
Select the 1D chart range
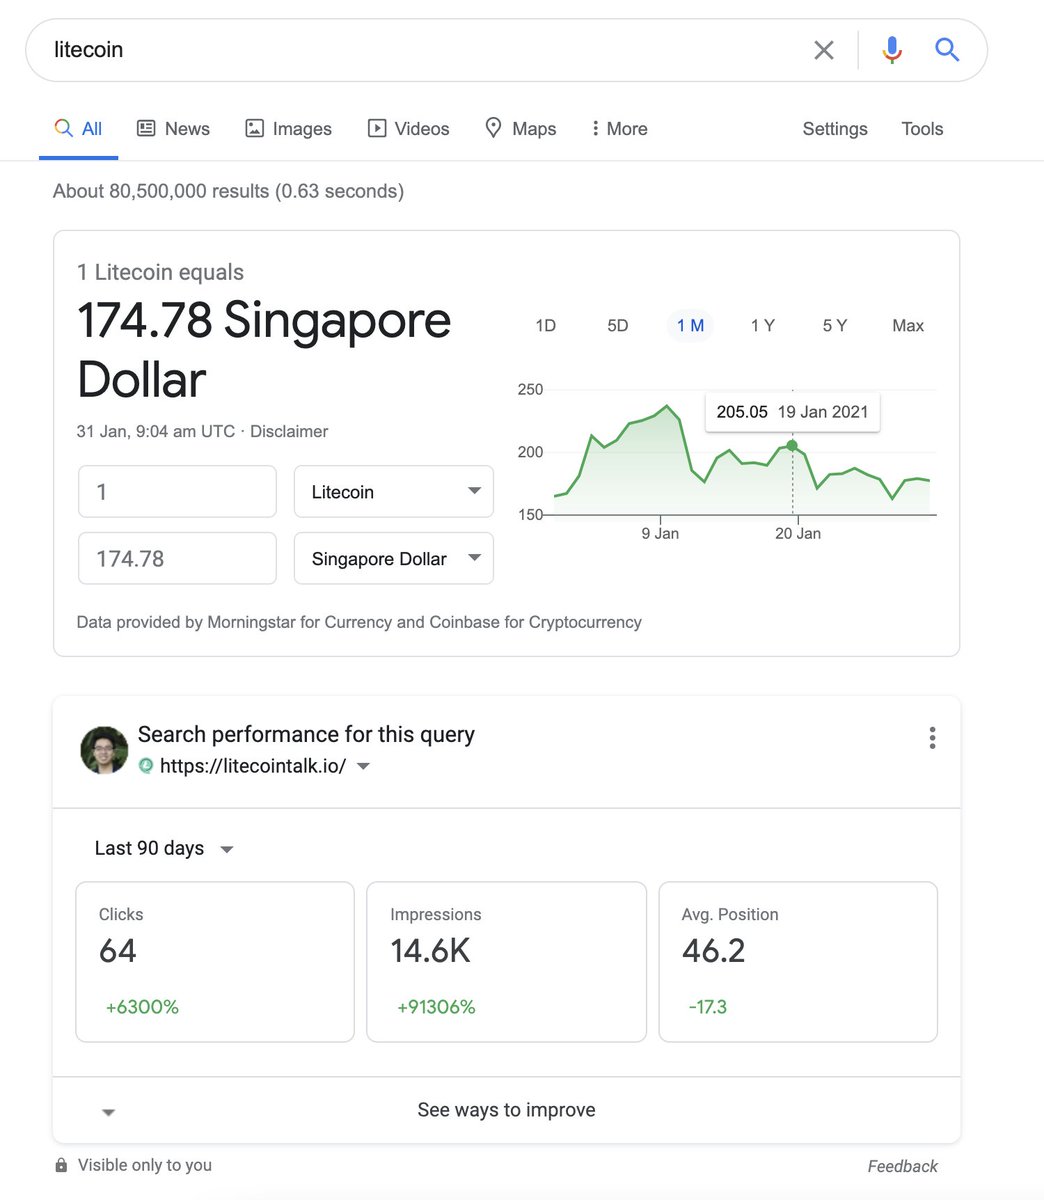(x=545, y=326)
